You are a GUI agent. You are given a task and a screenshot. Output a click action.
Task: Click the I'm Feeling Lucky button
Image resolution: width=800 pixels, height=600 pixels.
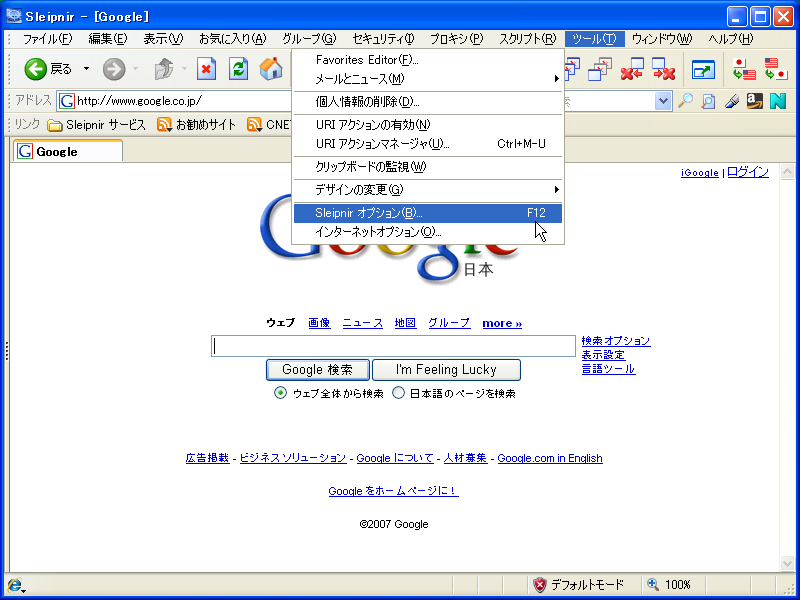coord(446,370)
